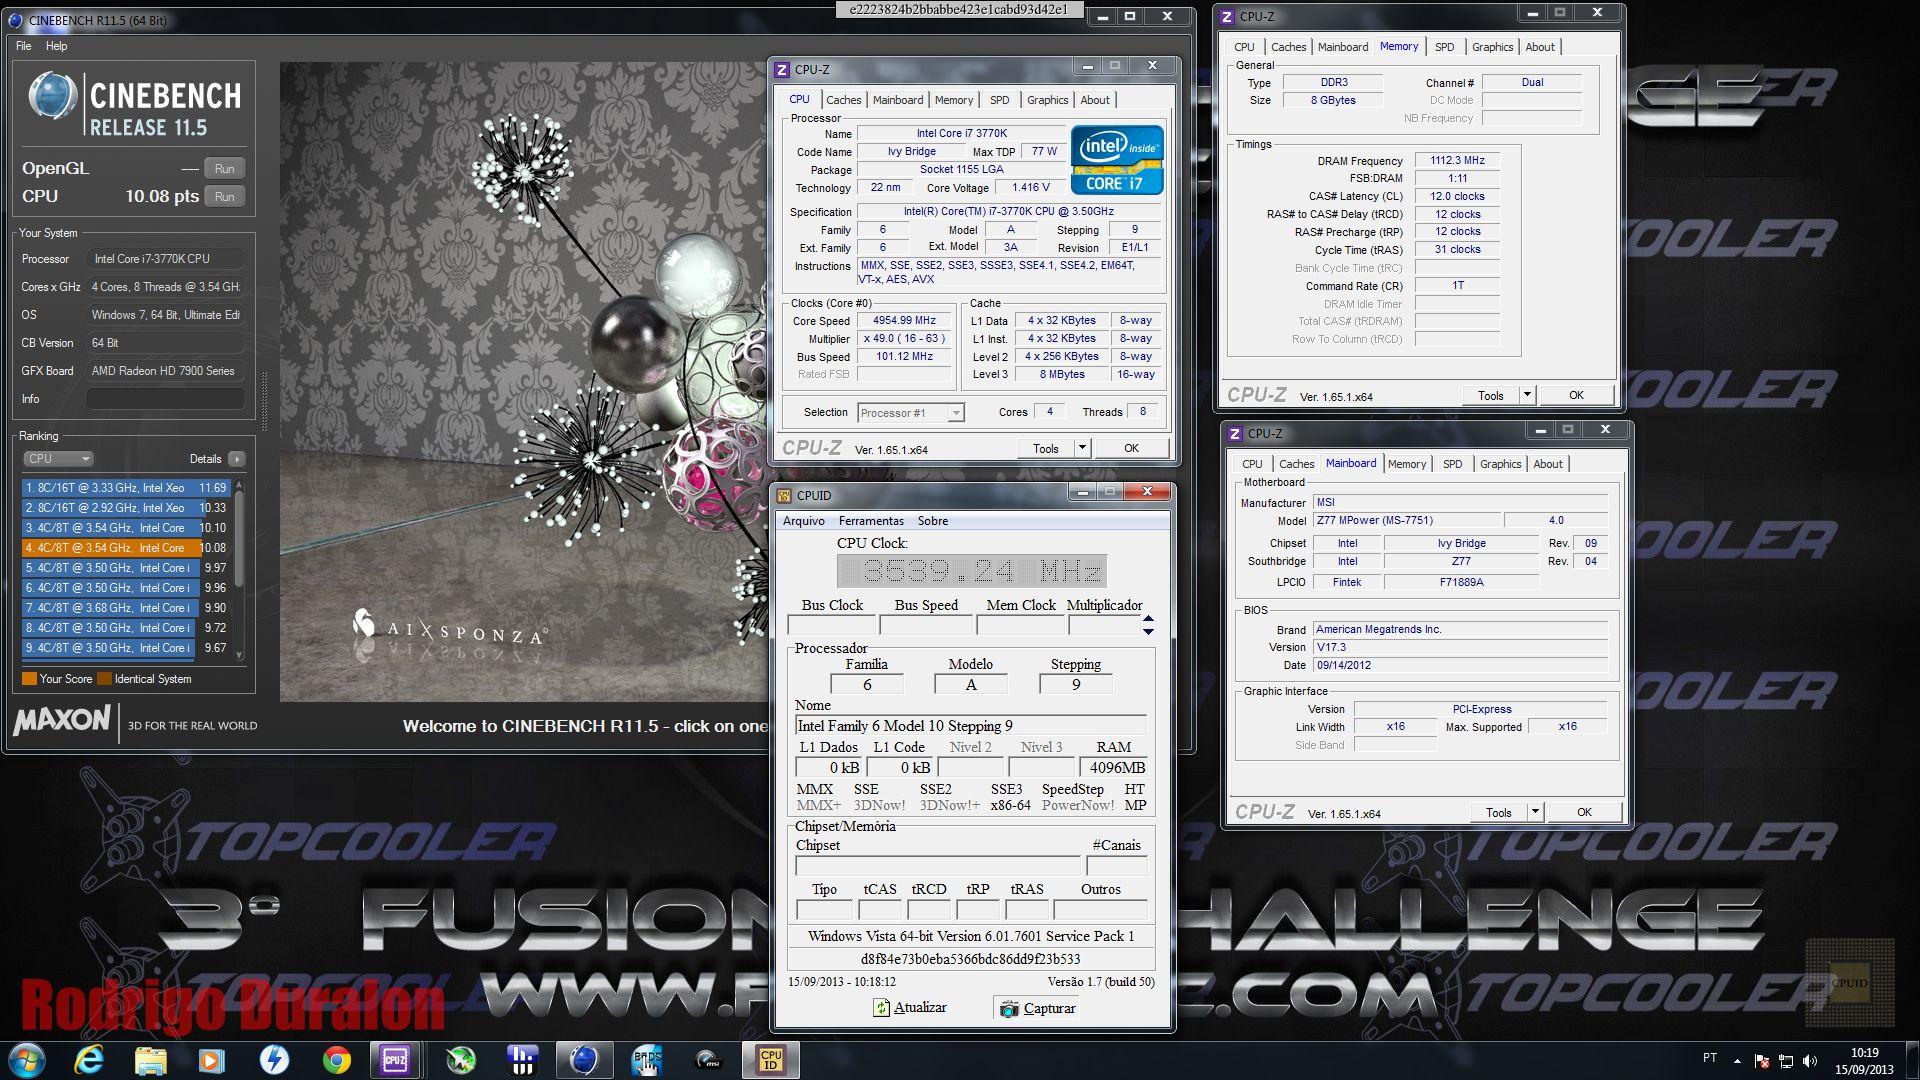The image size is (1920, 1080).
Task: Select highlighted ranking row 4 with 10.08
Action: pos(126,548)
